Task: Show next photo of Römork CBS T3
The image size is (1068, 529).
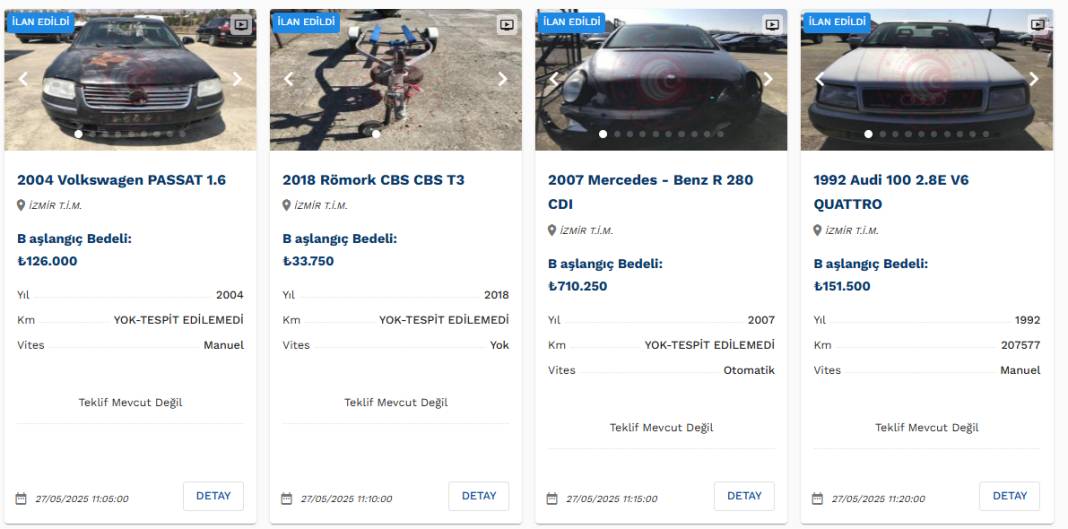Action: pyautogui.click(x=502, y=80)
